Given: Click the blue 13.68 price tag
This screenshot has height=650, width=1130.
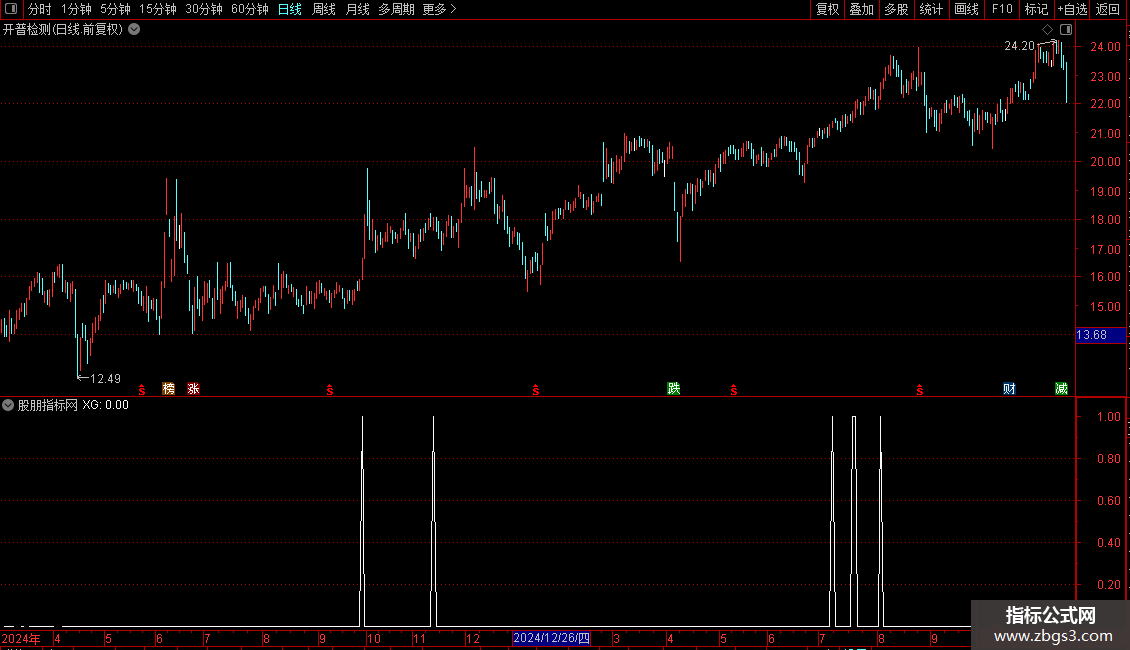Looking at the screenshot, I should [x=1100, y=335].
